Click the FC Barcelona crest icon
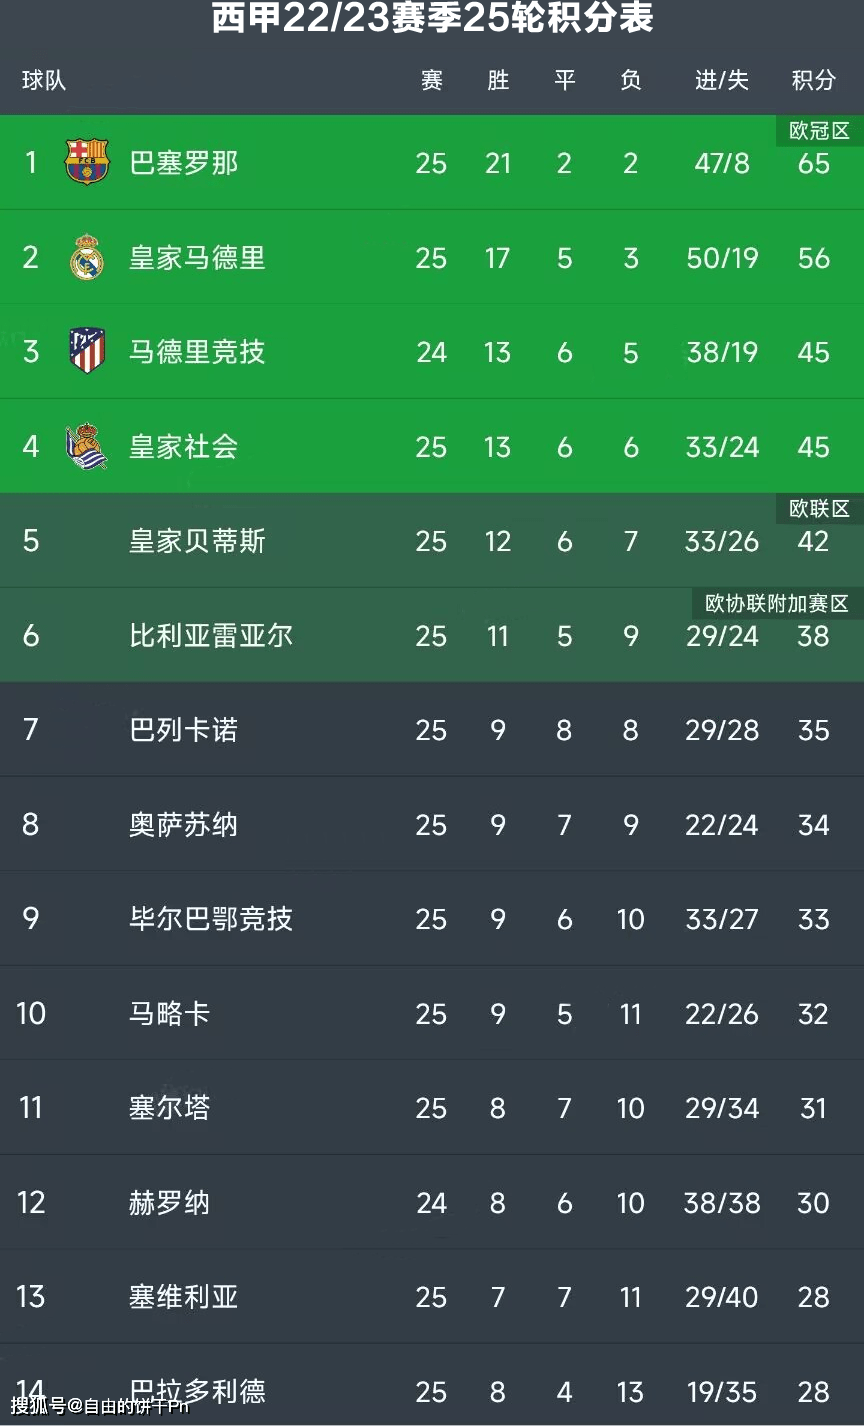The height and width of the screenshot is (1426, 864). (x=87, y=162)
